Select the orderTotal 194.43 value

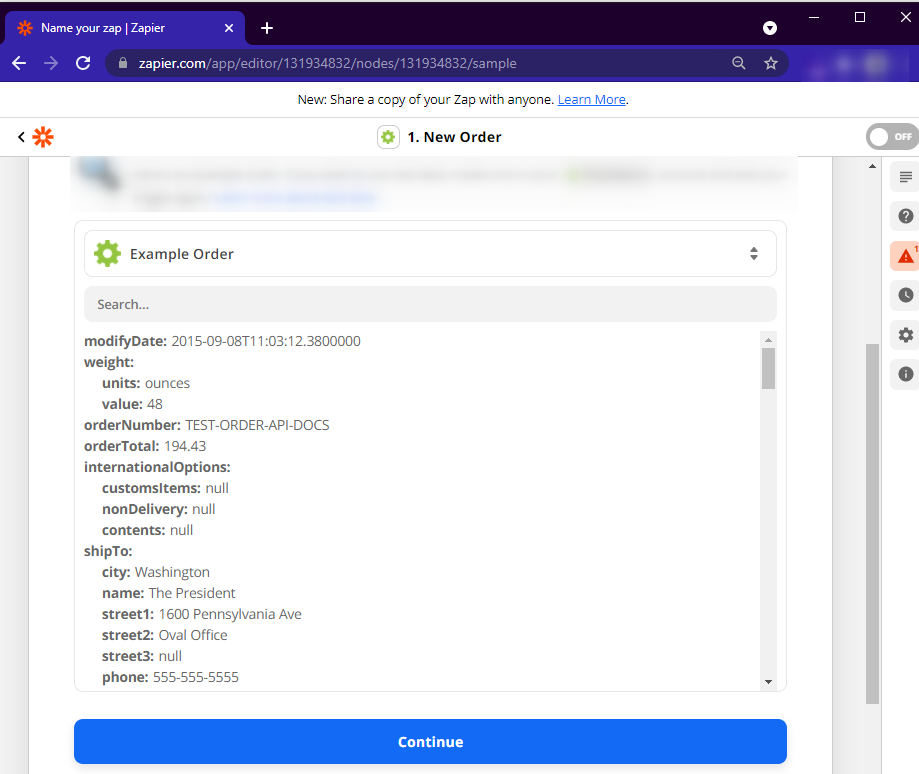click(x=185, y=446)
